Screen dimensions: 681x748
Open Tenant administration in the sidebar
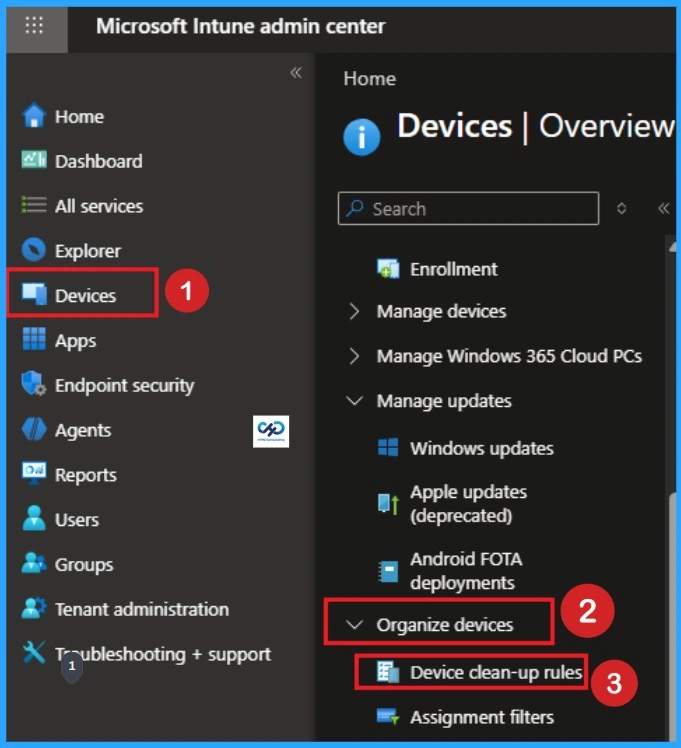tap(142, 609)
